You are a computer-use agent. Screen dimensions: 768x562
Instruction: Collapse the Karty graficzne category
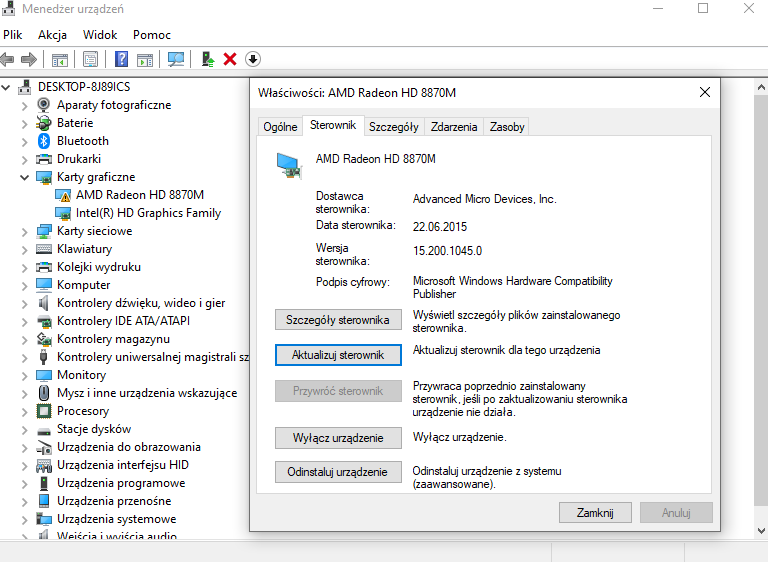(24, 177)
